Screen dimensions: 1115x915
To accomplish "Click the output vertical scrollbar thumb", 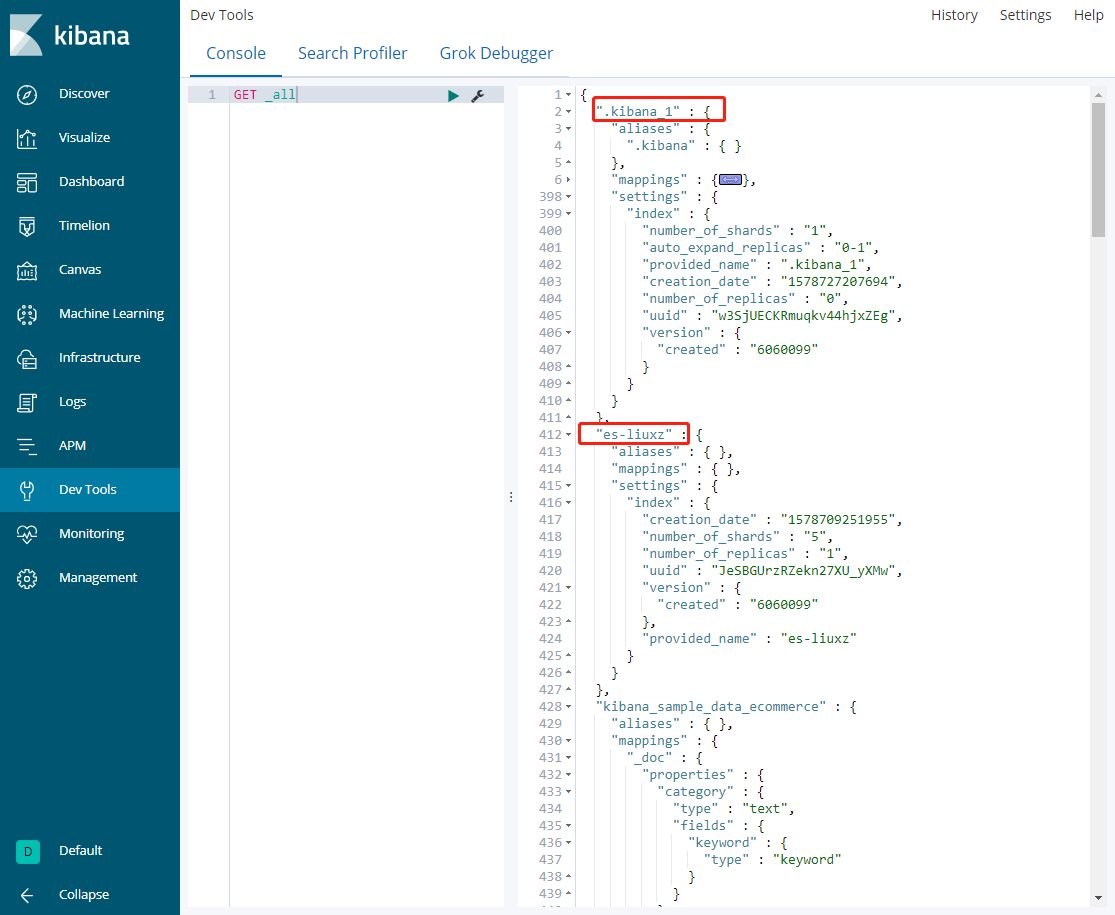I will pyautogui.click(x=1098, y=170).
